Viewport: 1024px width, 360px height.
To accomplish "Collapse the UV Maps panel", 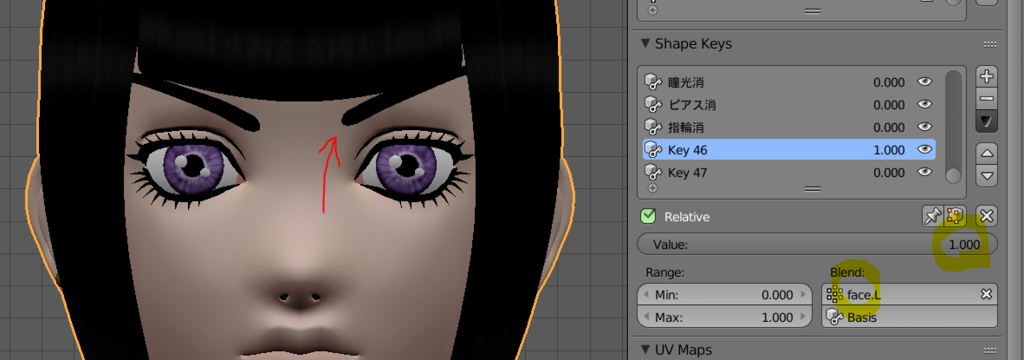I will point(645,350).
